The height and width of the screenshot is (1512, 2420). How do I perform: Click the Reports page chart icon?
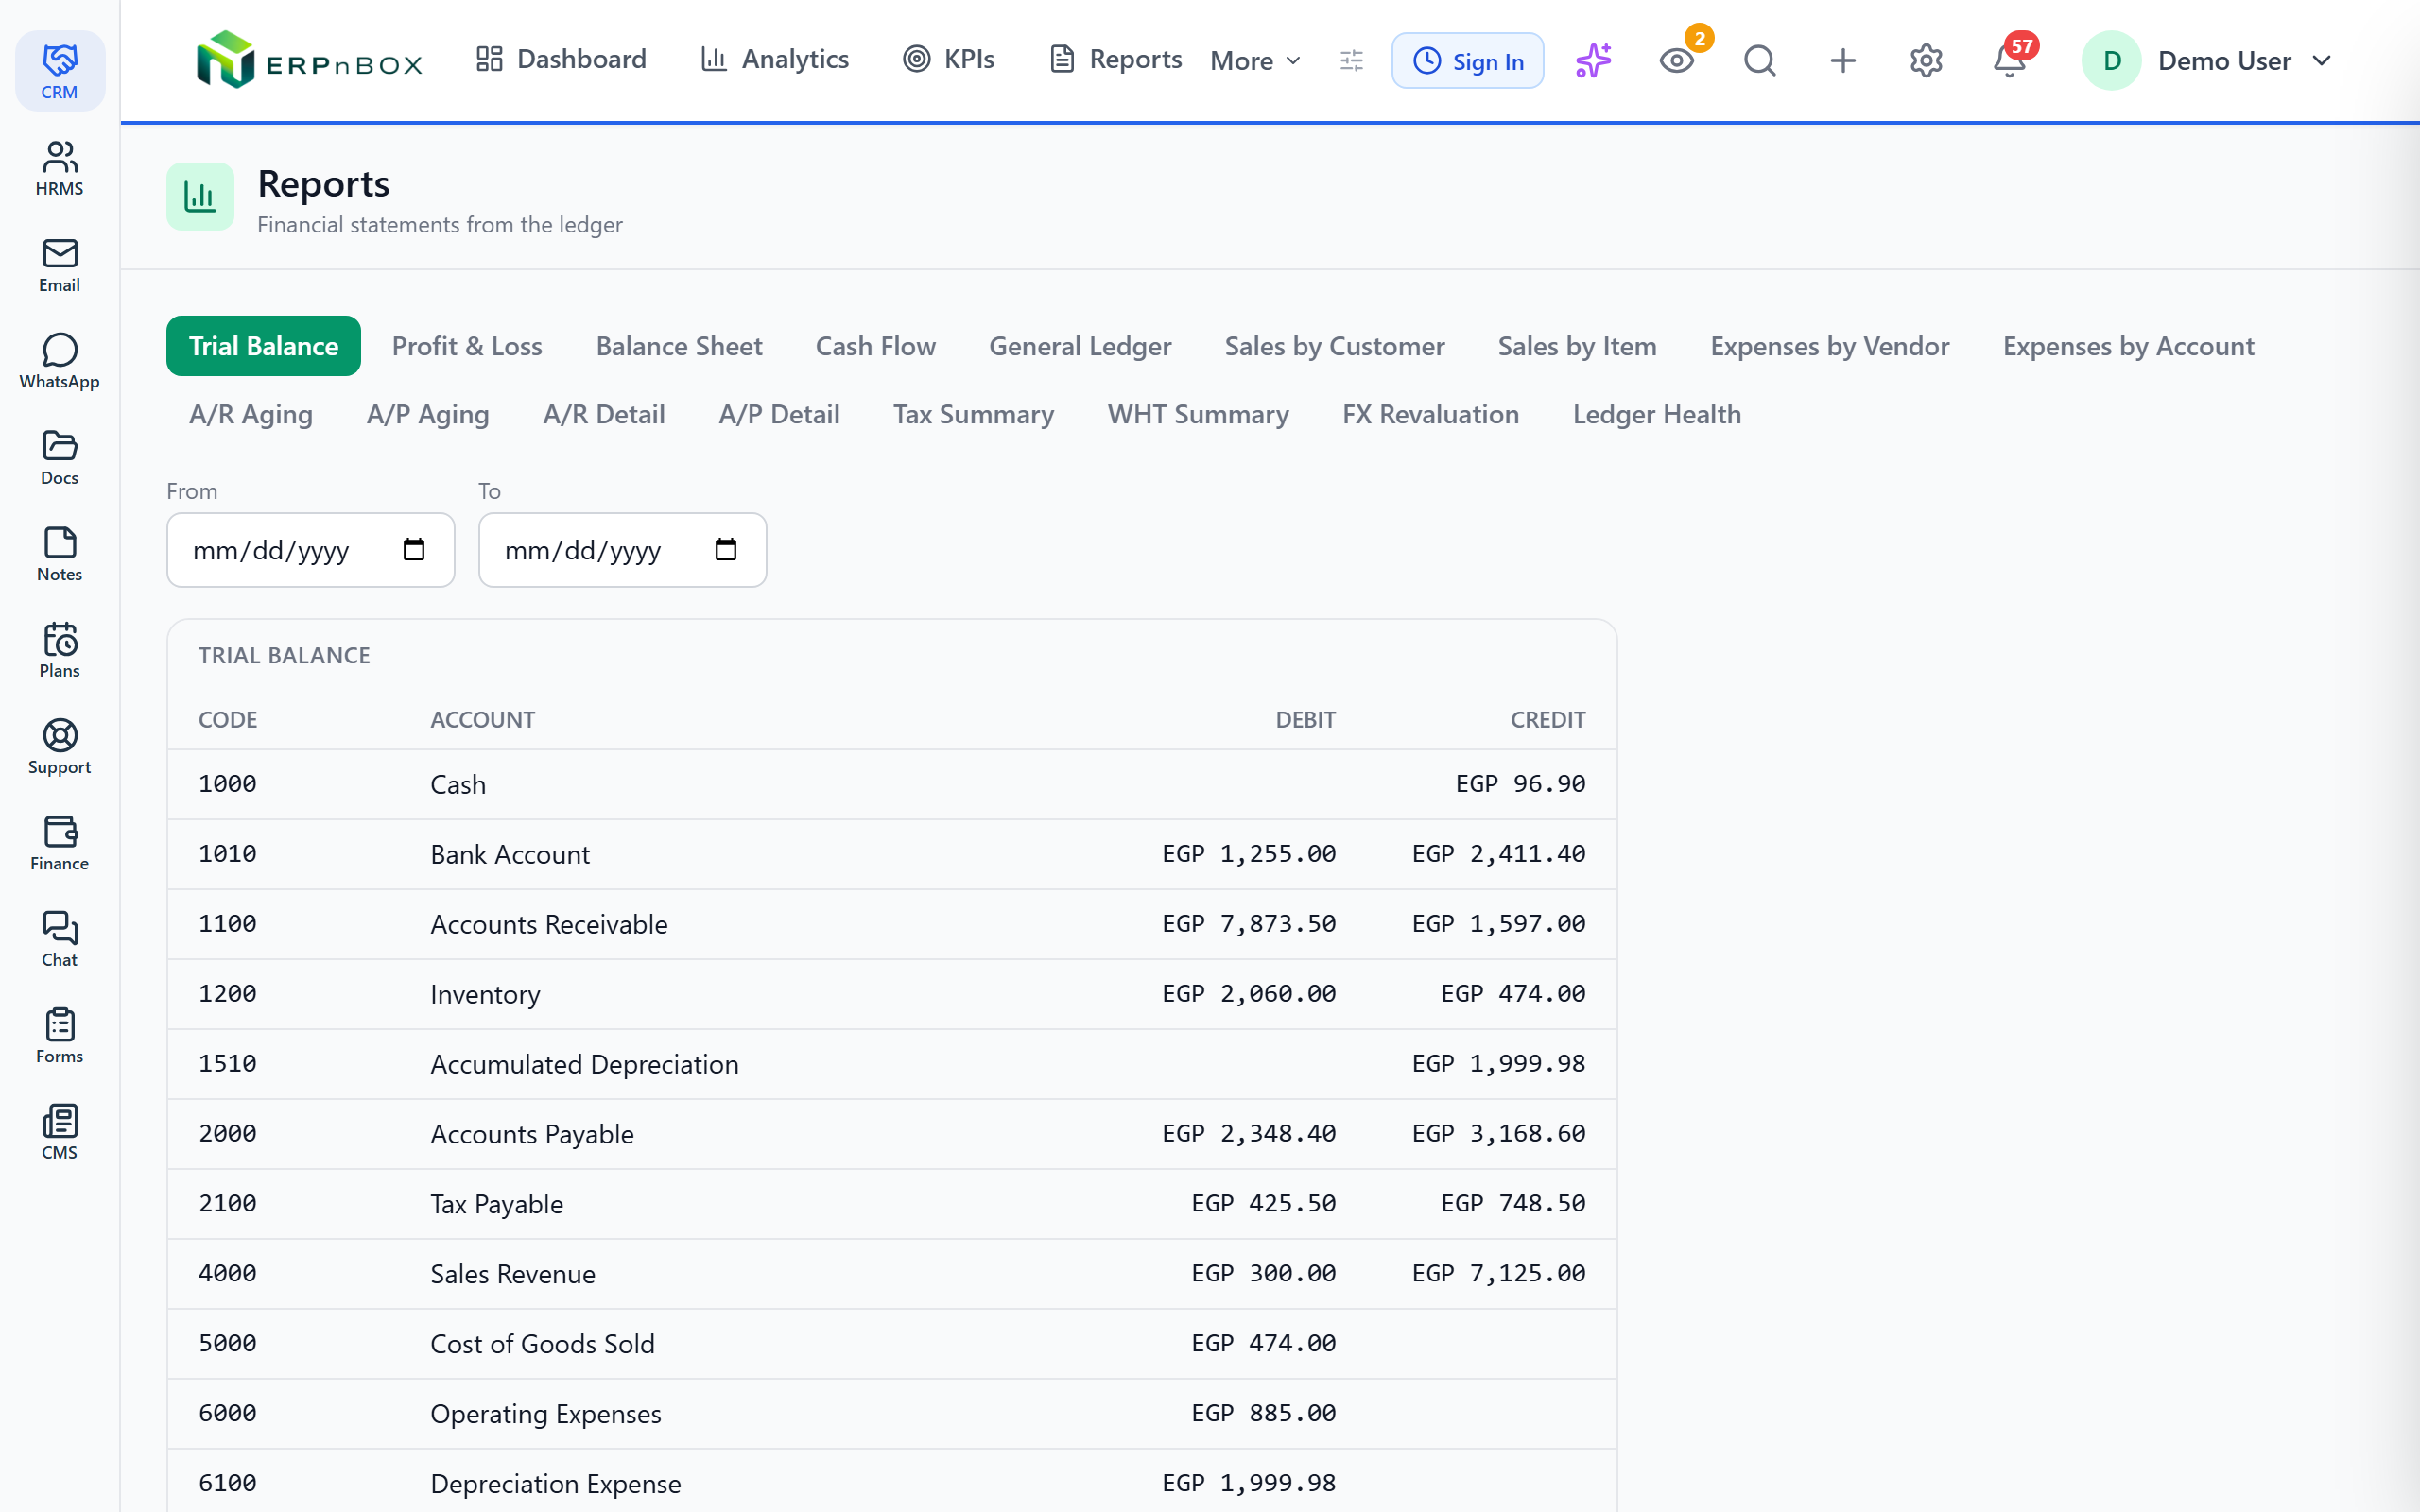click(x=200, y=197)
